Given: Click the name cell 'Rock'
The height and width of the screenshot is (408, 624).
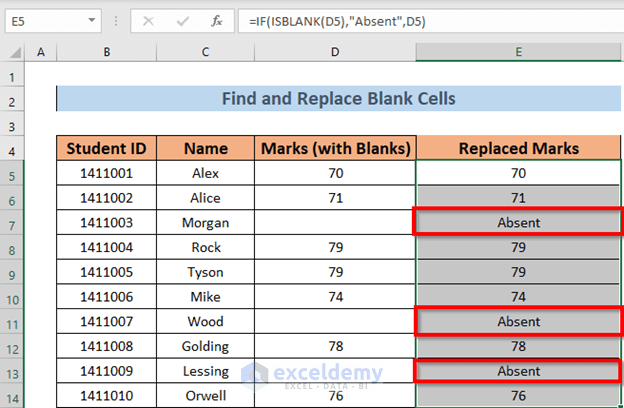Looking at the screenshot, I should coord(205,247).
